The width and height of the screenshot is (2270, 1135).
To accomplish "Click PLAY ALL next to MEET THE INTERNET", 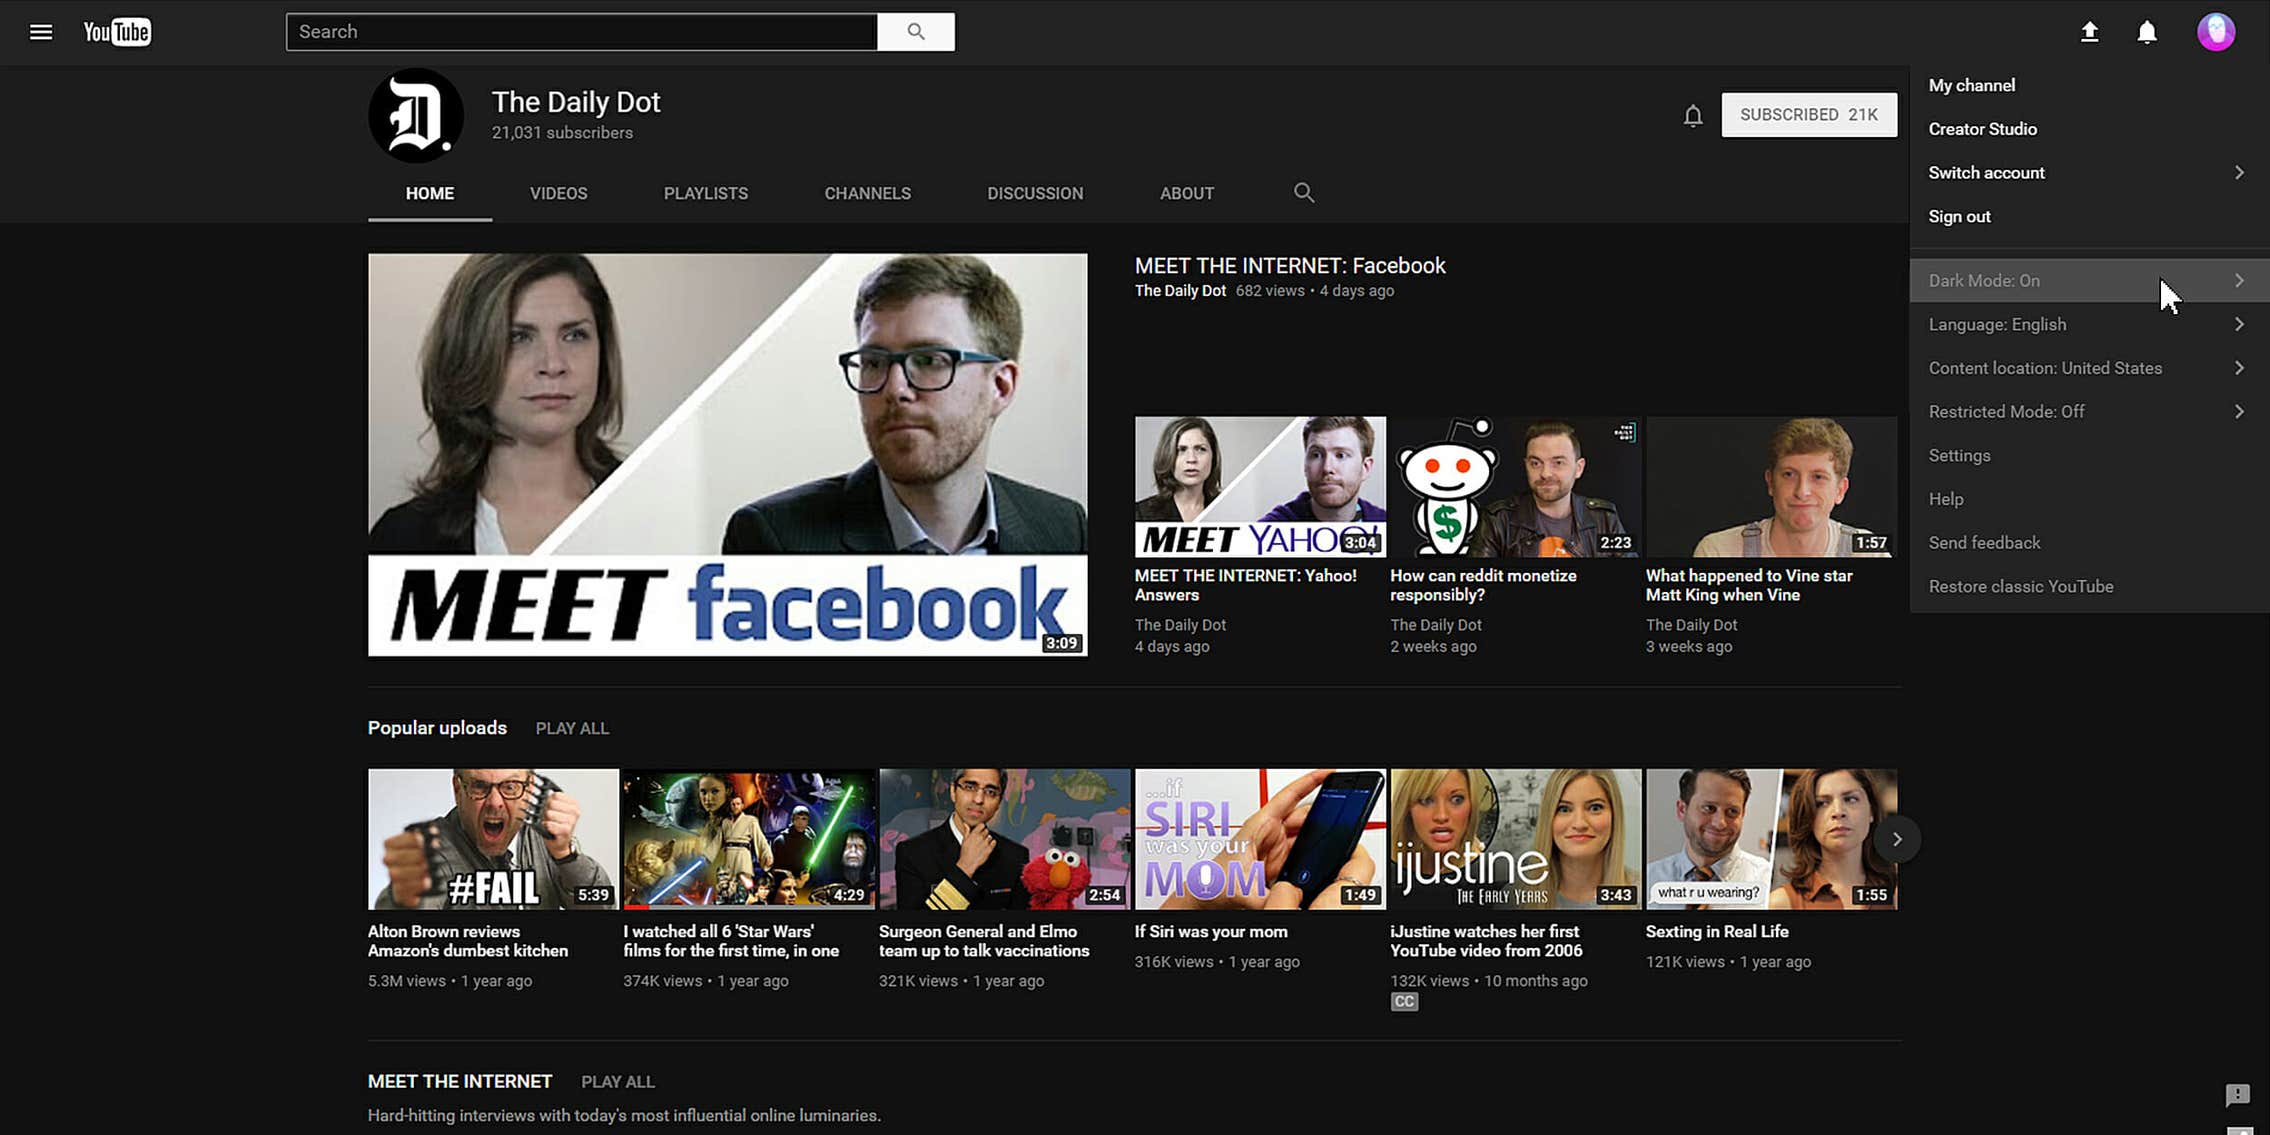I will (618, 1082).
